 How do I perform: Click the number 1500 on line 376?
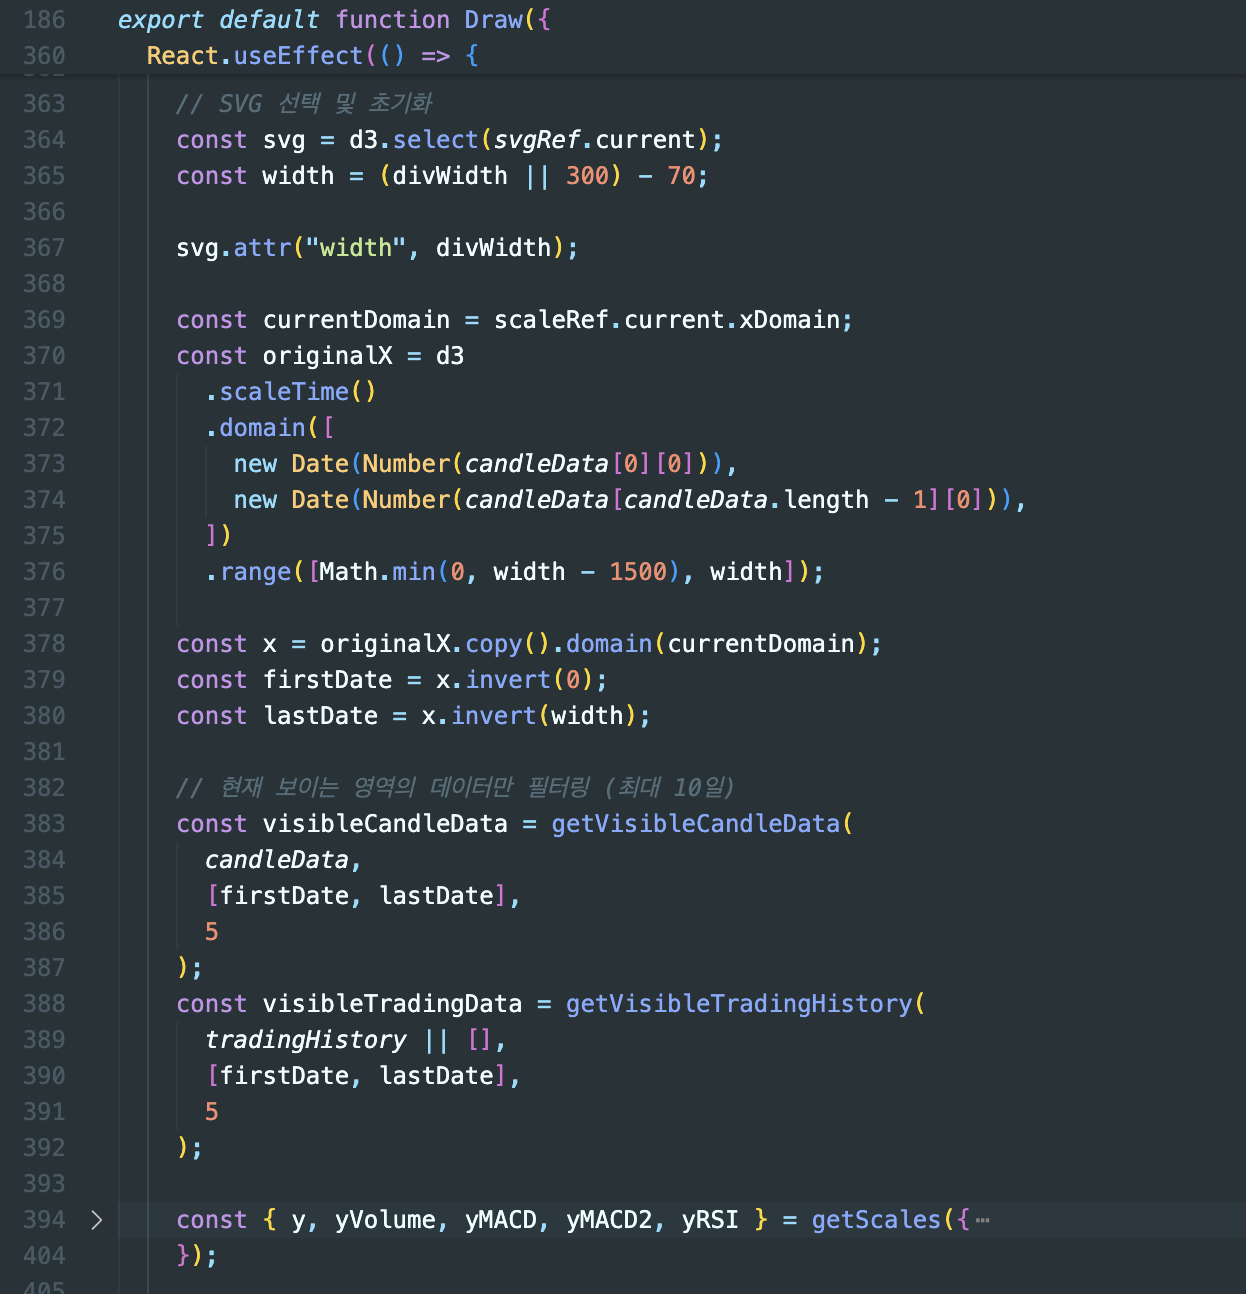(x=638, y=571)
